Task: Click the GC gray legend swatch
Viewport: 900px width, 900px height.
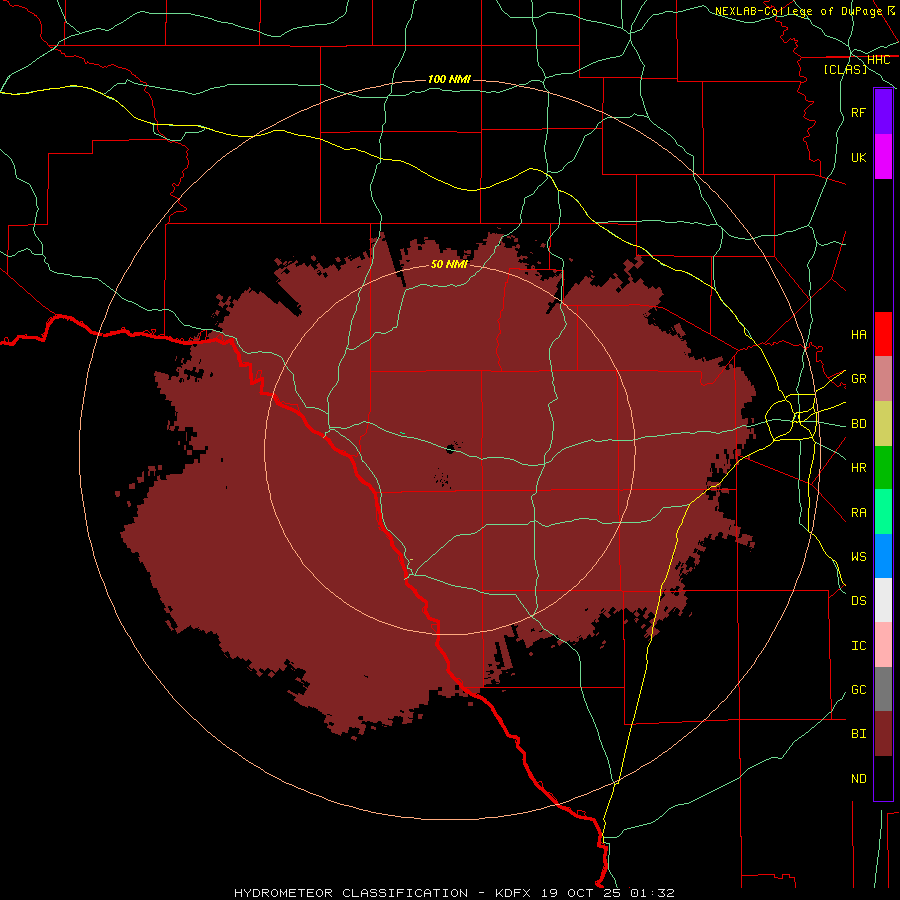Action: click(x=883, y=689)
